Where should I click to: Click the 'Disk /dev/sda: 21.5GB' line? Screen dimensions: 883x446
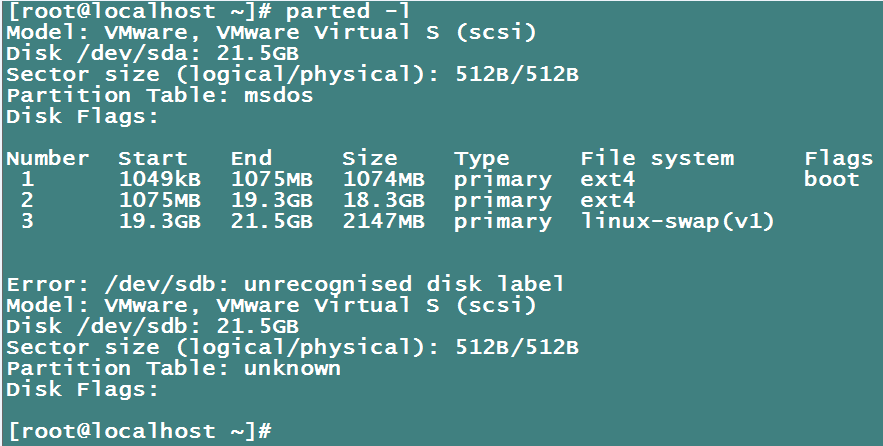[x=152, y=54]
